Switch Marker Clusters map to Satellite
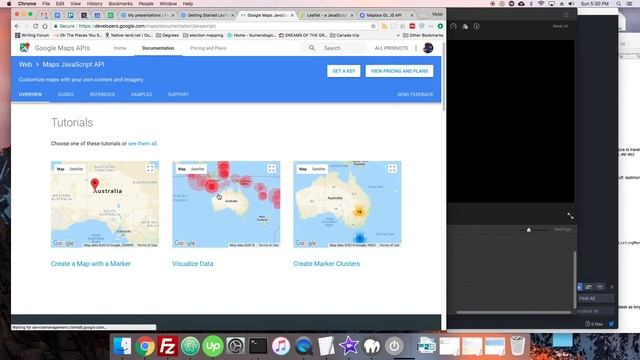 tap(318, 169)
